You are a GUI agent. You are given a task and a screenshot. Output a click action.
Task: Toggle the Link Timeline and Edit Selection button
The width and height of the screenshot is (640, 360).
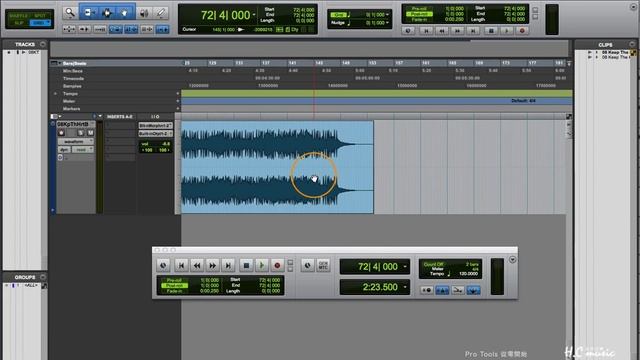pos(131,29)
